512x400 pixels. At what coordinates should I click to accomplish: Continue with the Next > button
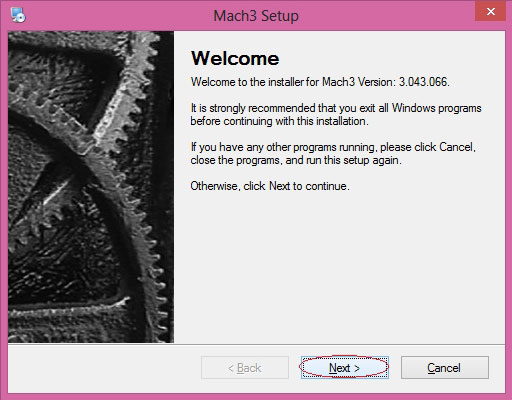click(345, 368)
